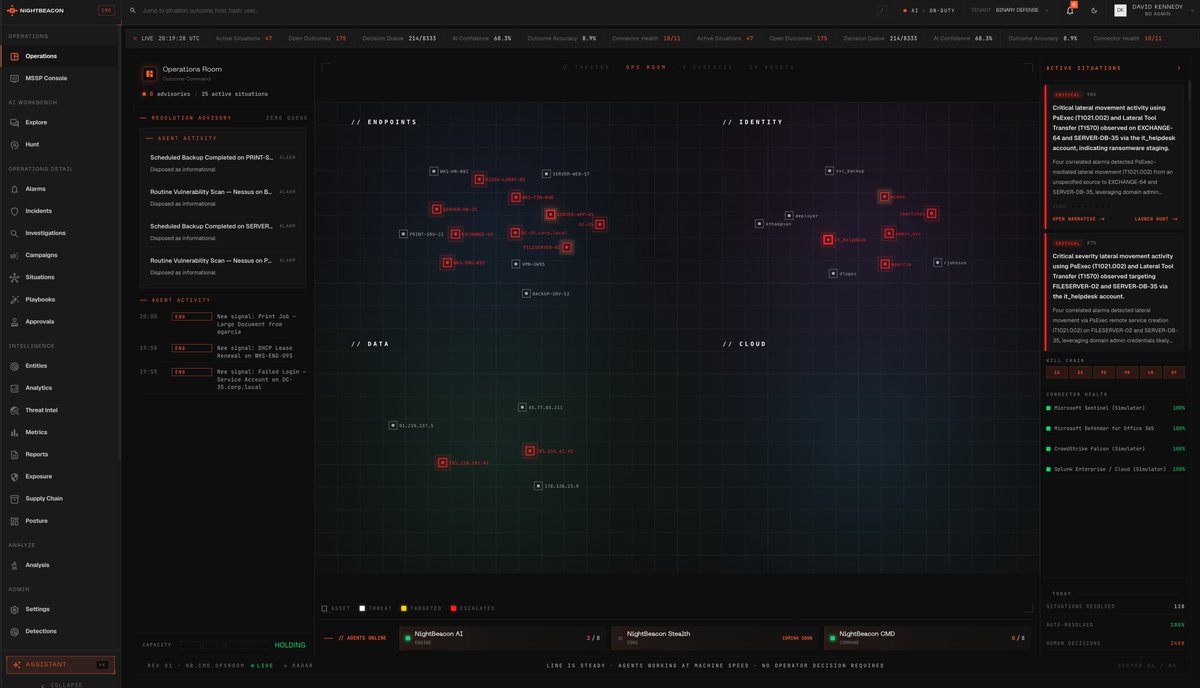Click Open Narrative link
This screenshot has height=688, width=1200.
(1078, 218)
